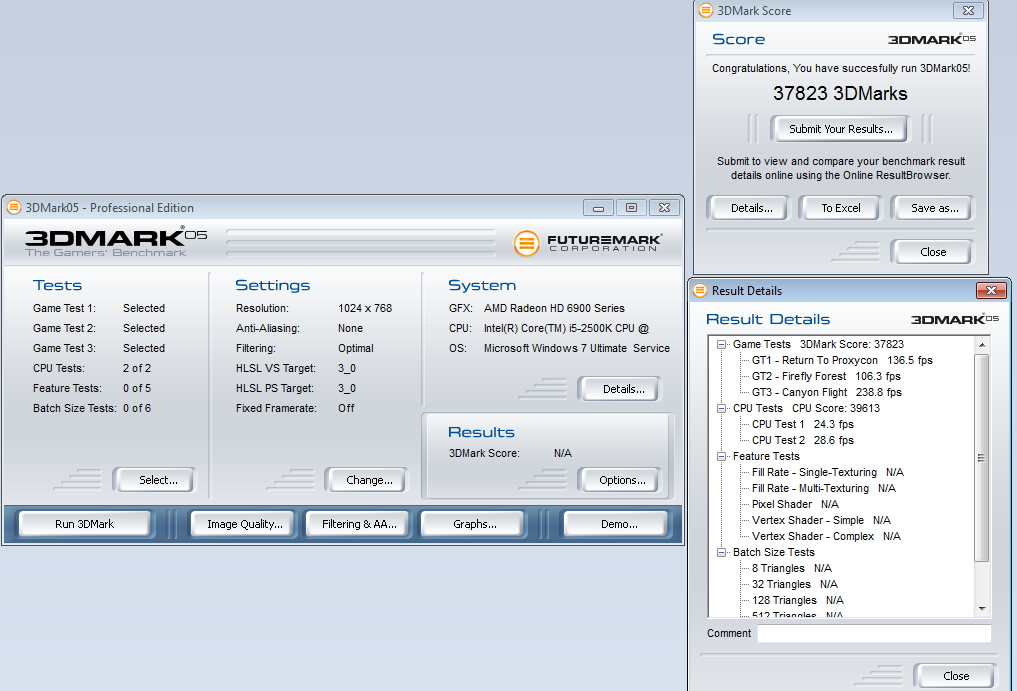Select GT3 - Canyon Flight row

826,393
